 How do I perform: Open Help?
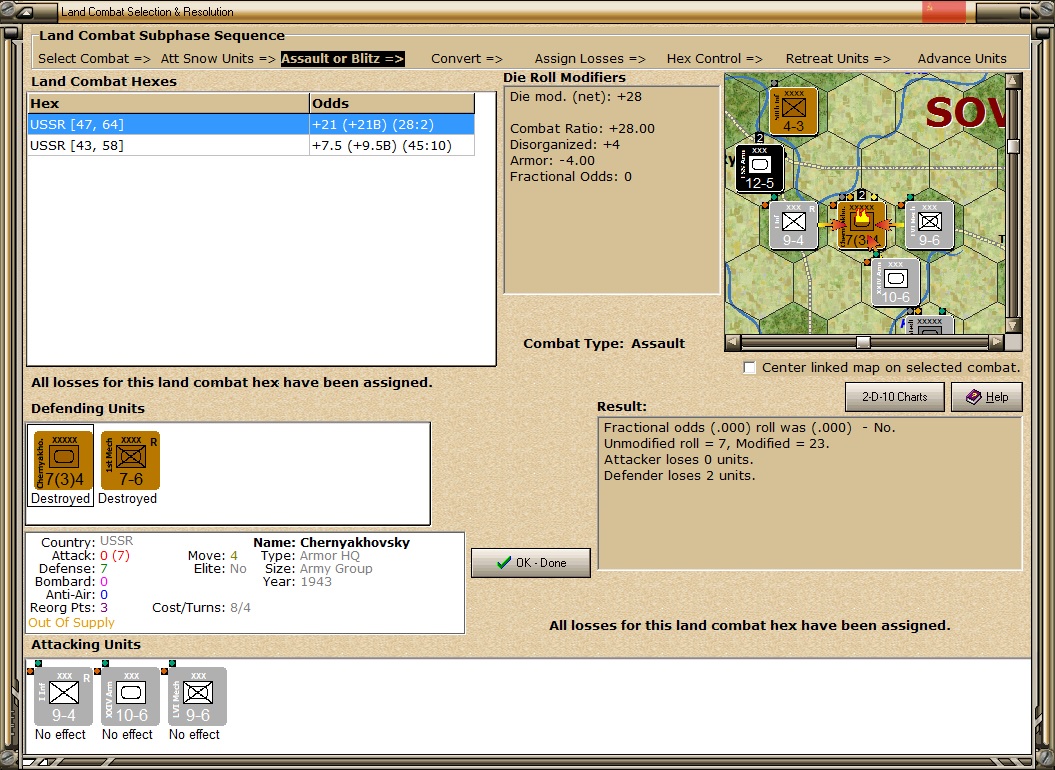[986, 396]
